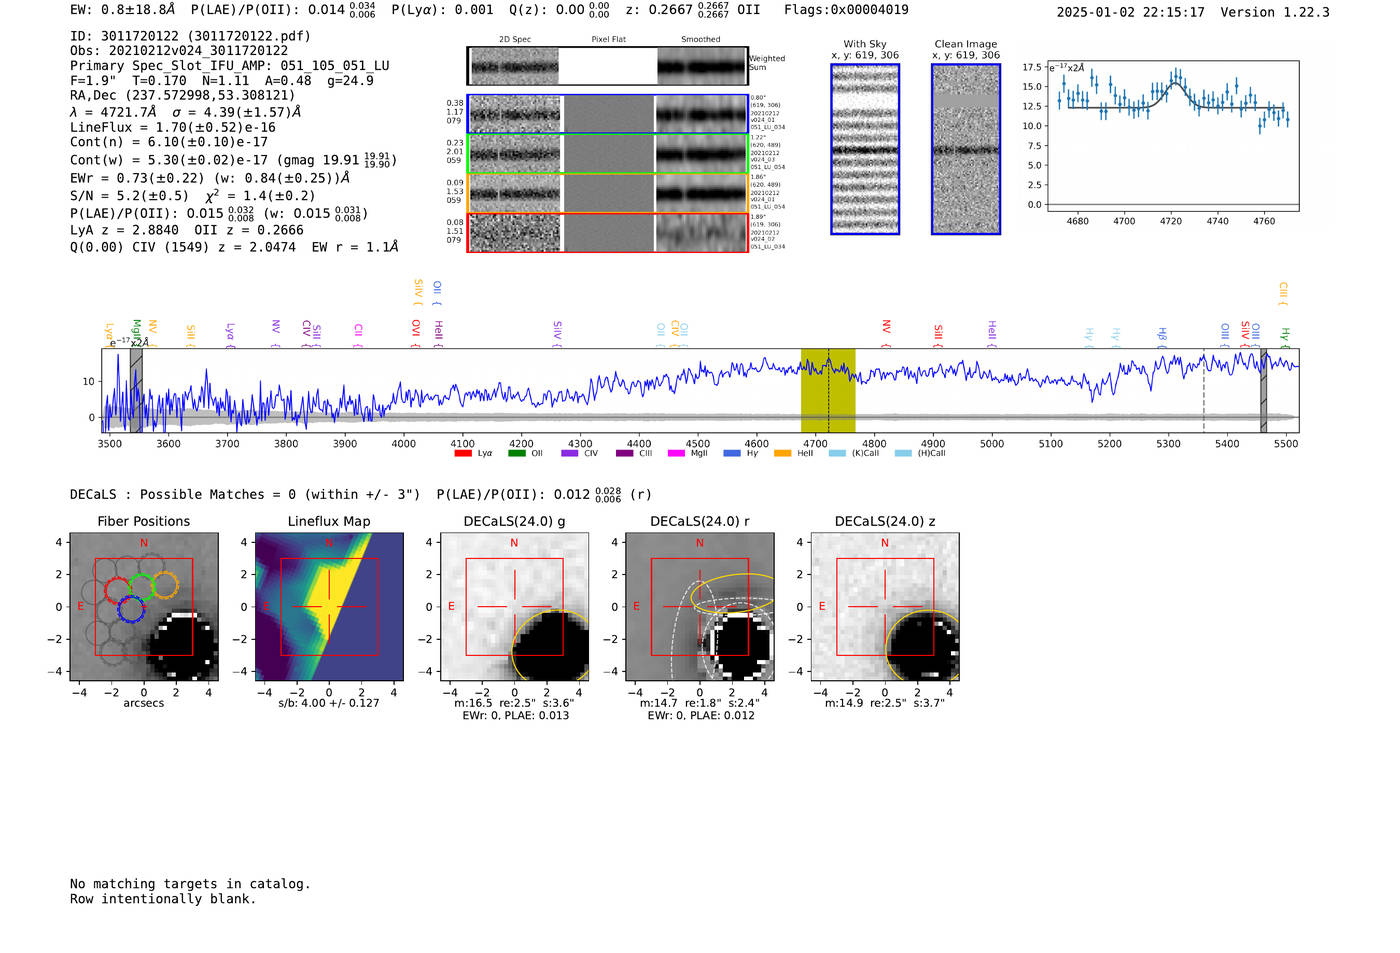
Task: Select the blue-bordered fiber spectrum row
Action: coord(608,115)
